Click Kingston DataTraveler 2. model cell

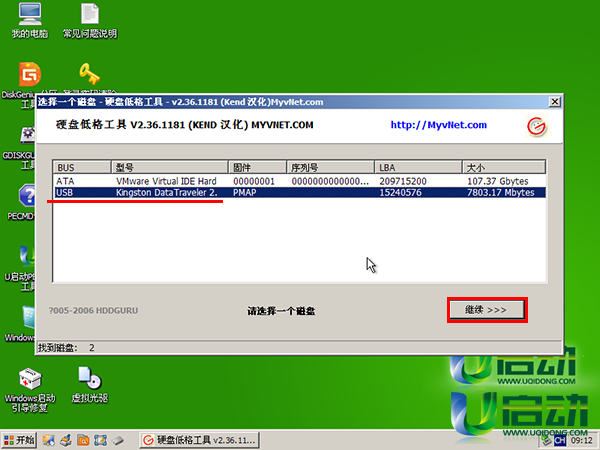[166, 192]
